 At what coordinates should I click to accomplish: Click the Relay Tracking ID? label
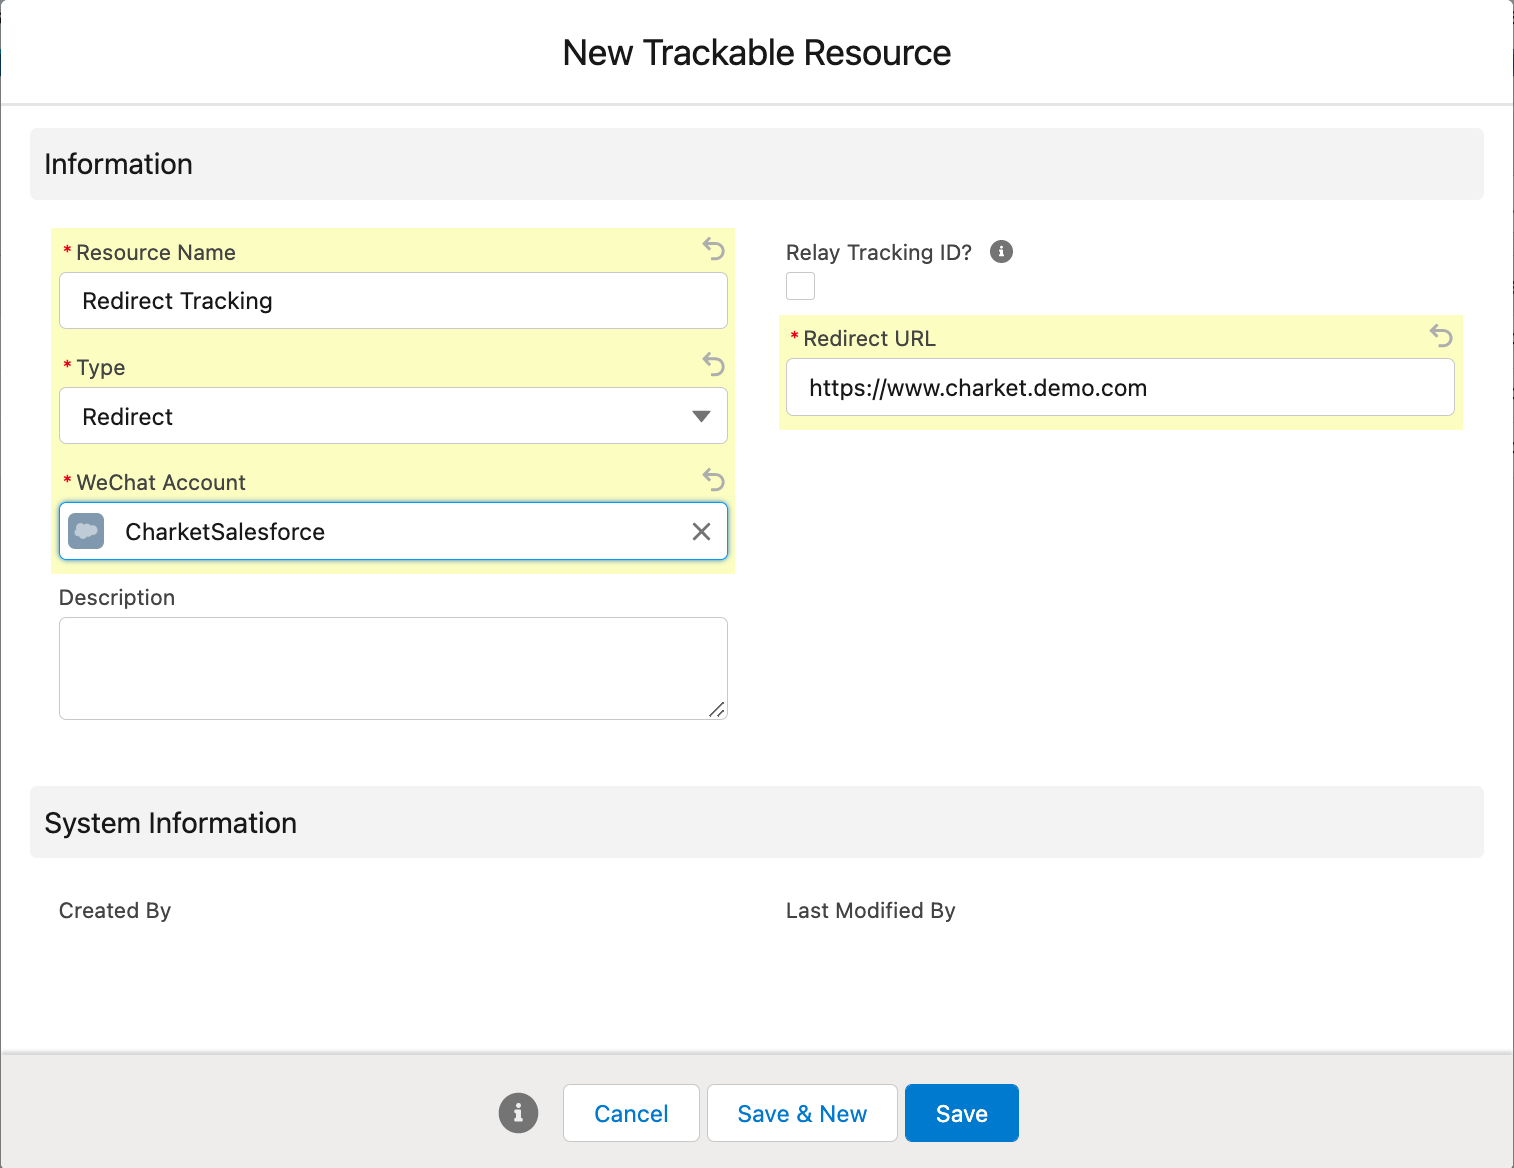[879, 253]
